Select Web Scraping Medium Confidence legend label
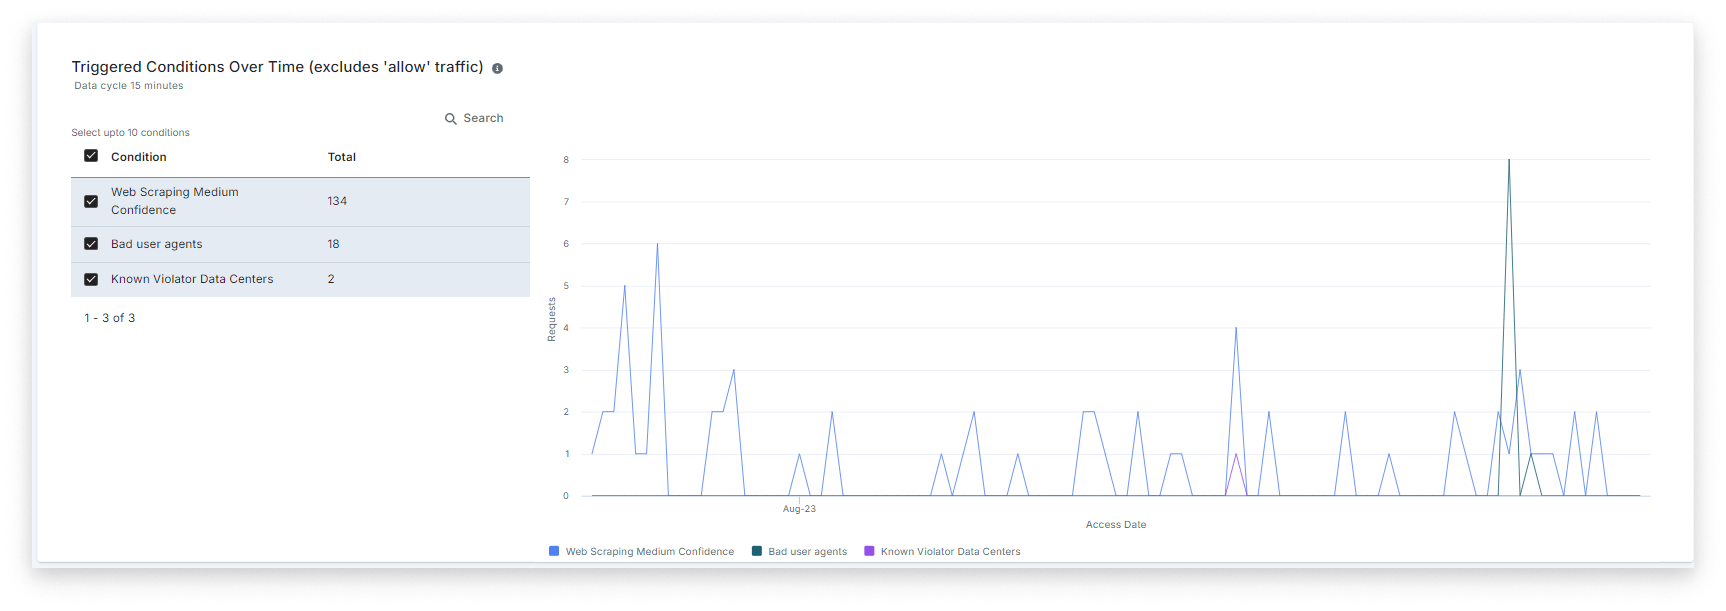Screen dimensions: 1726x611 pyautogui.click(x=649, y=552)
